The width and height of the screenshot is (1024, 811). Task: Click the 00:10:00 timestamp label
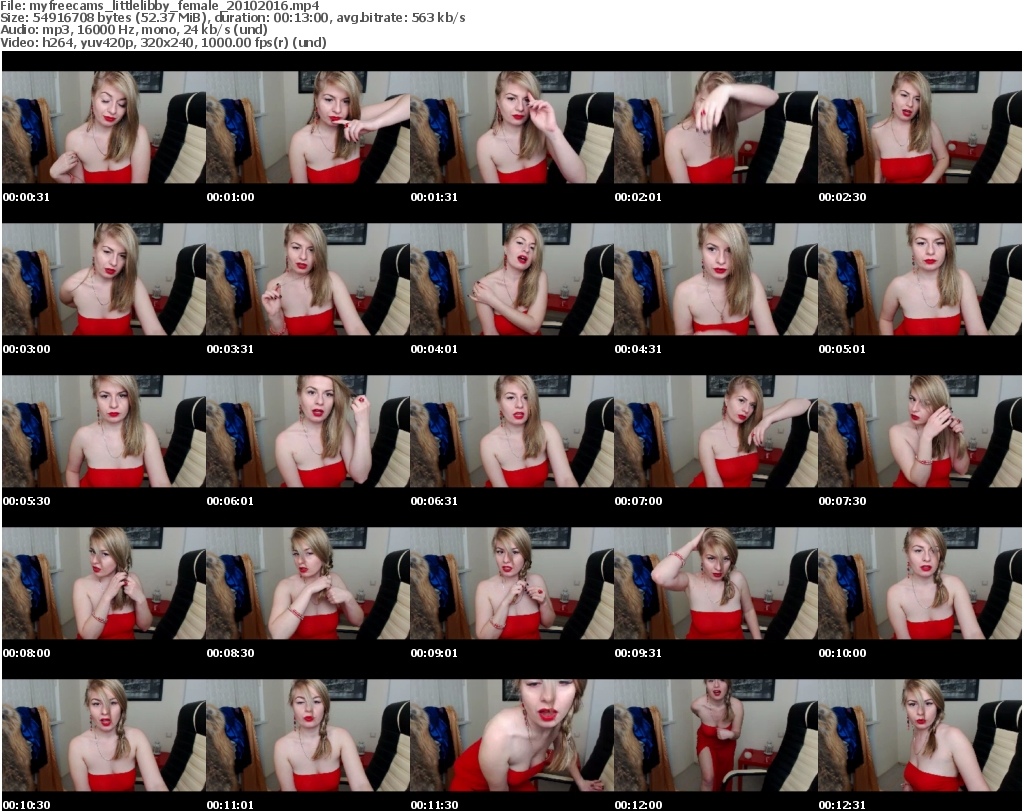click(842, 653)
